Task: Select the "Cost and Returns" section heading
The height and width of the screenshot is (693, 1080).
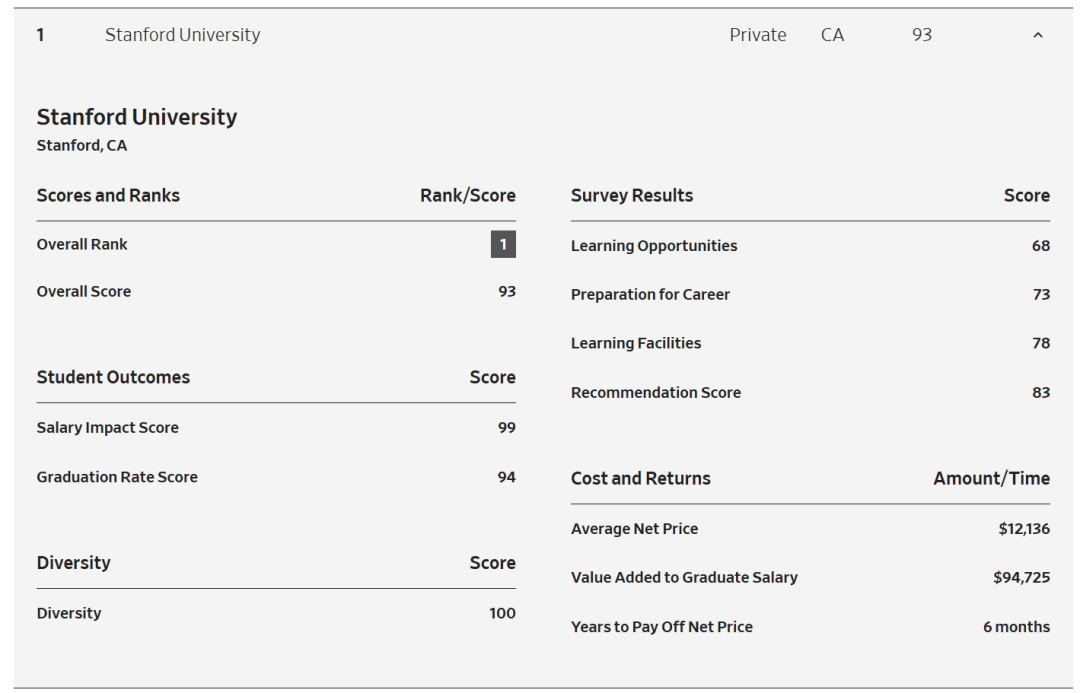Action: tap(641, 478)
